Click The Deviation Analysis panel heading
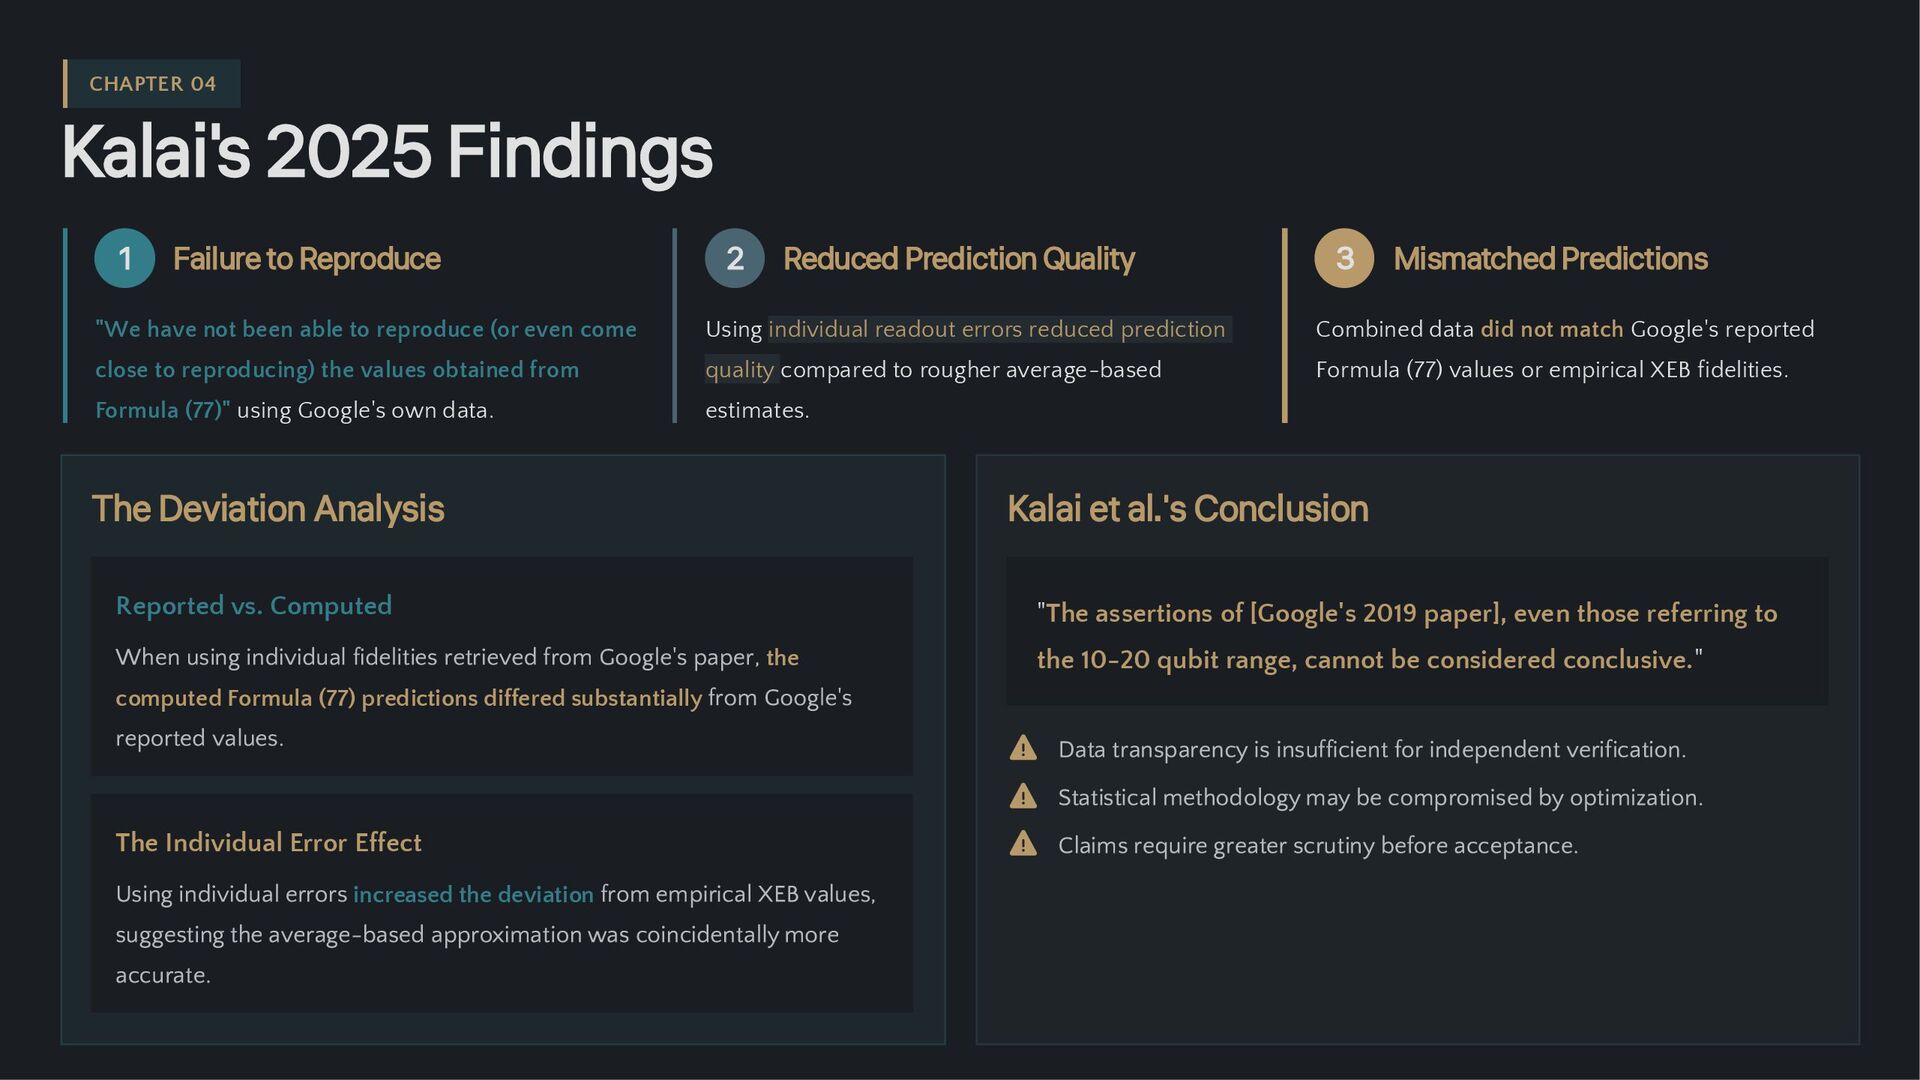 tap(268, 509)
